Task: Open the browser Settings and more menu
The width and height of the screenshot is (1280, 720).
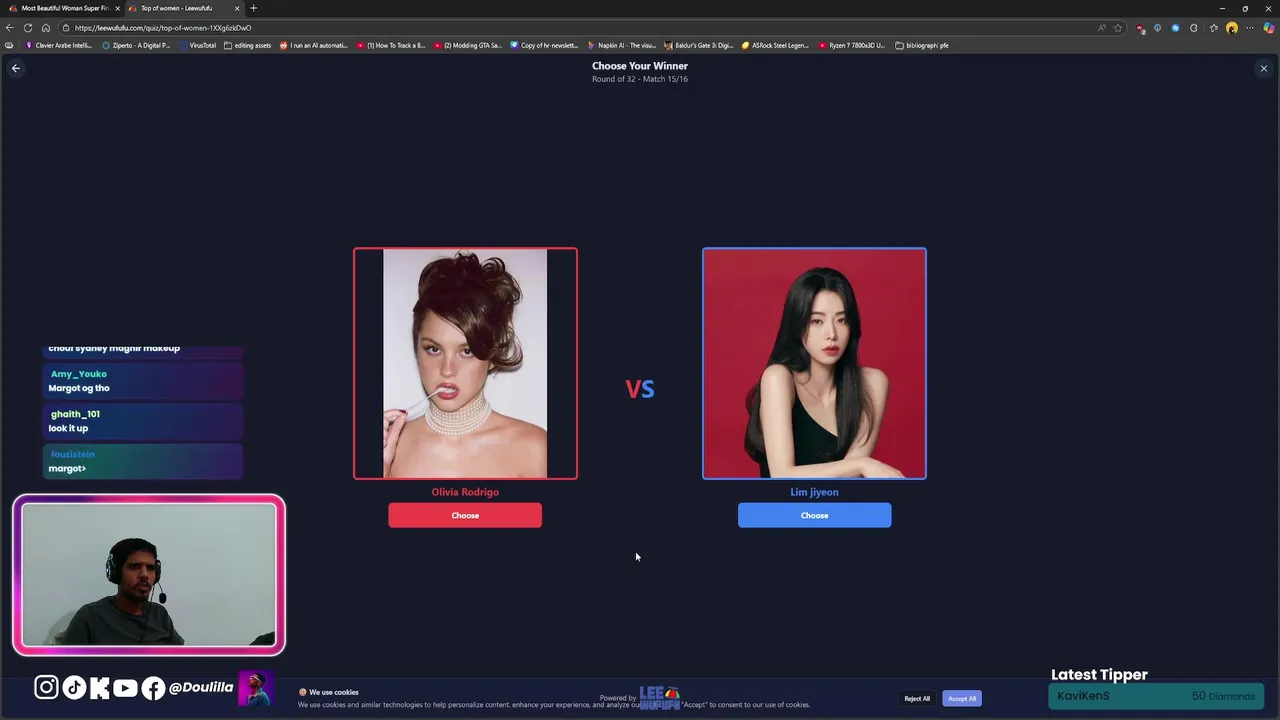Action: coord(1250,28)
